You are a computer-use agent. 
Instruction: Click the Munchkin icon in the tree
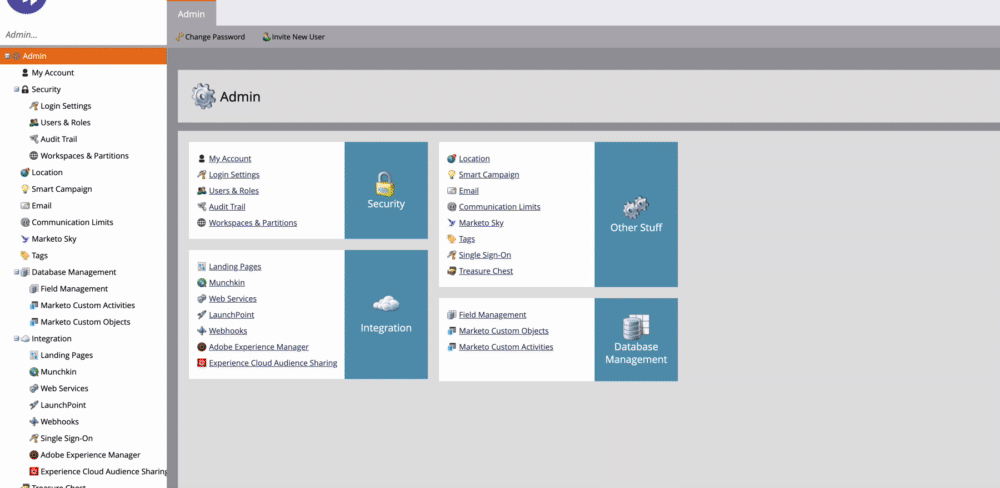[x=34, y=371]
